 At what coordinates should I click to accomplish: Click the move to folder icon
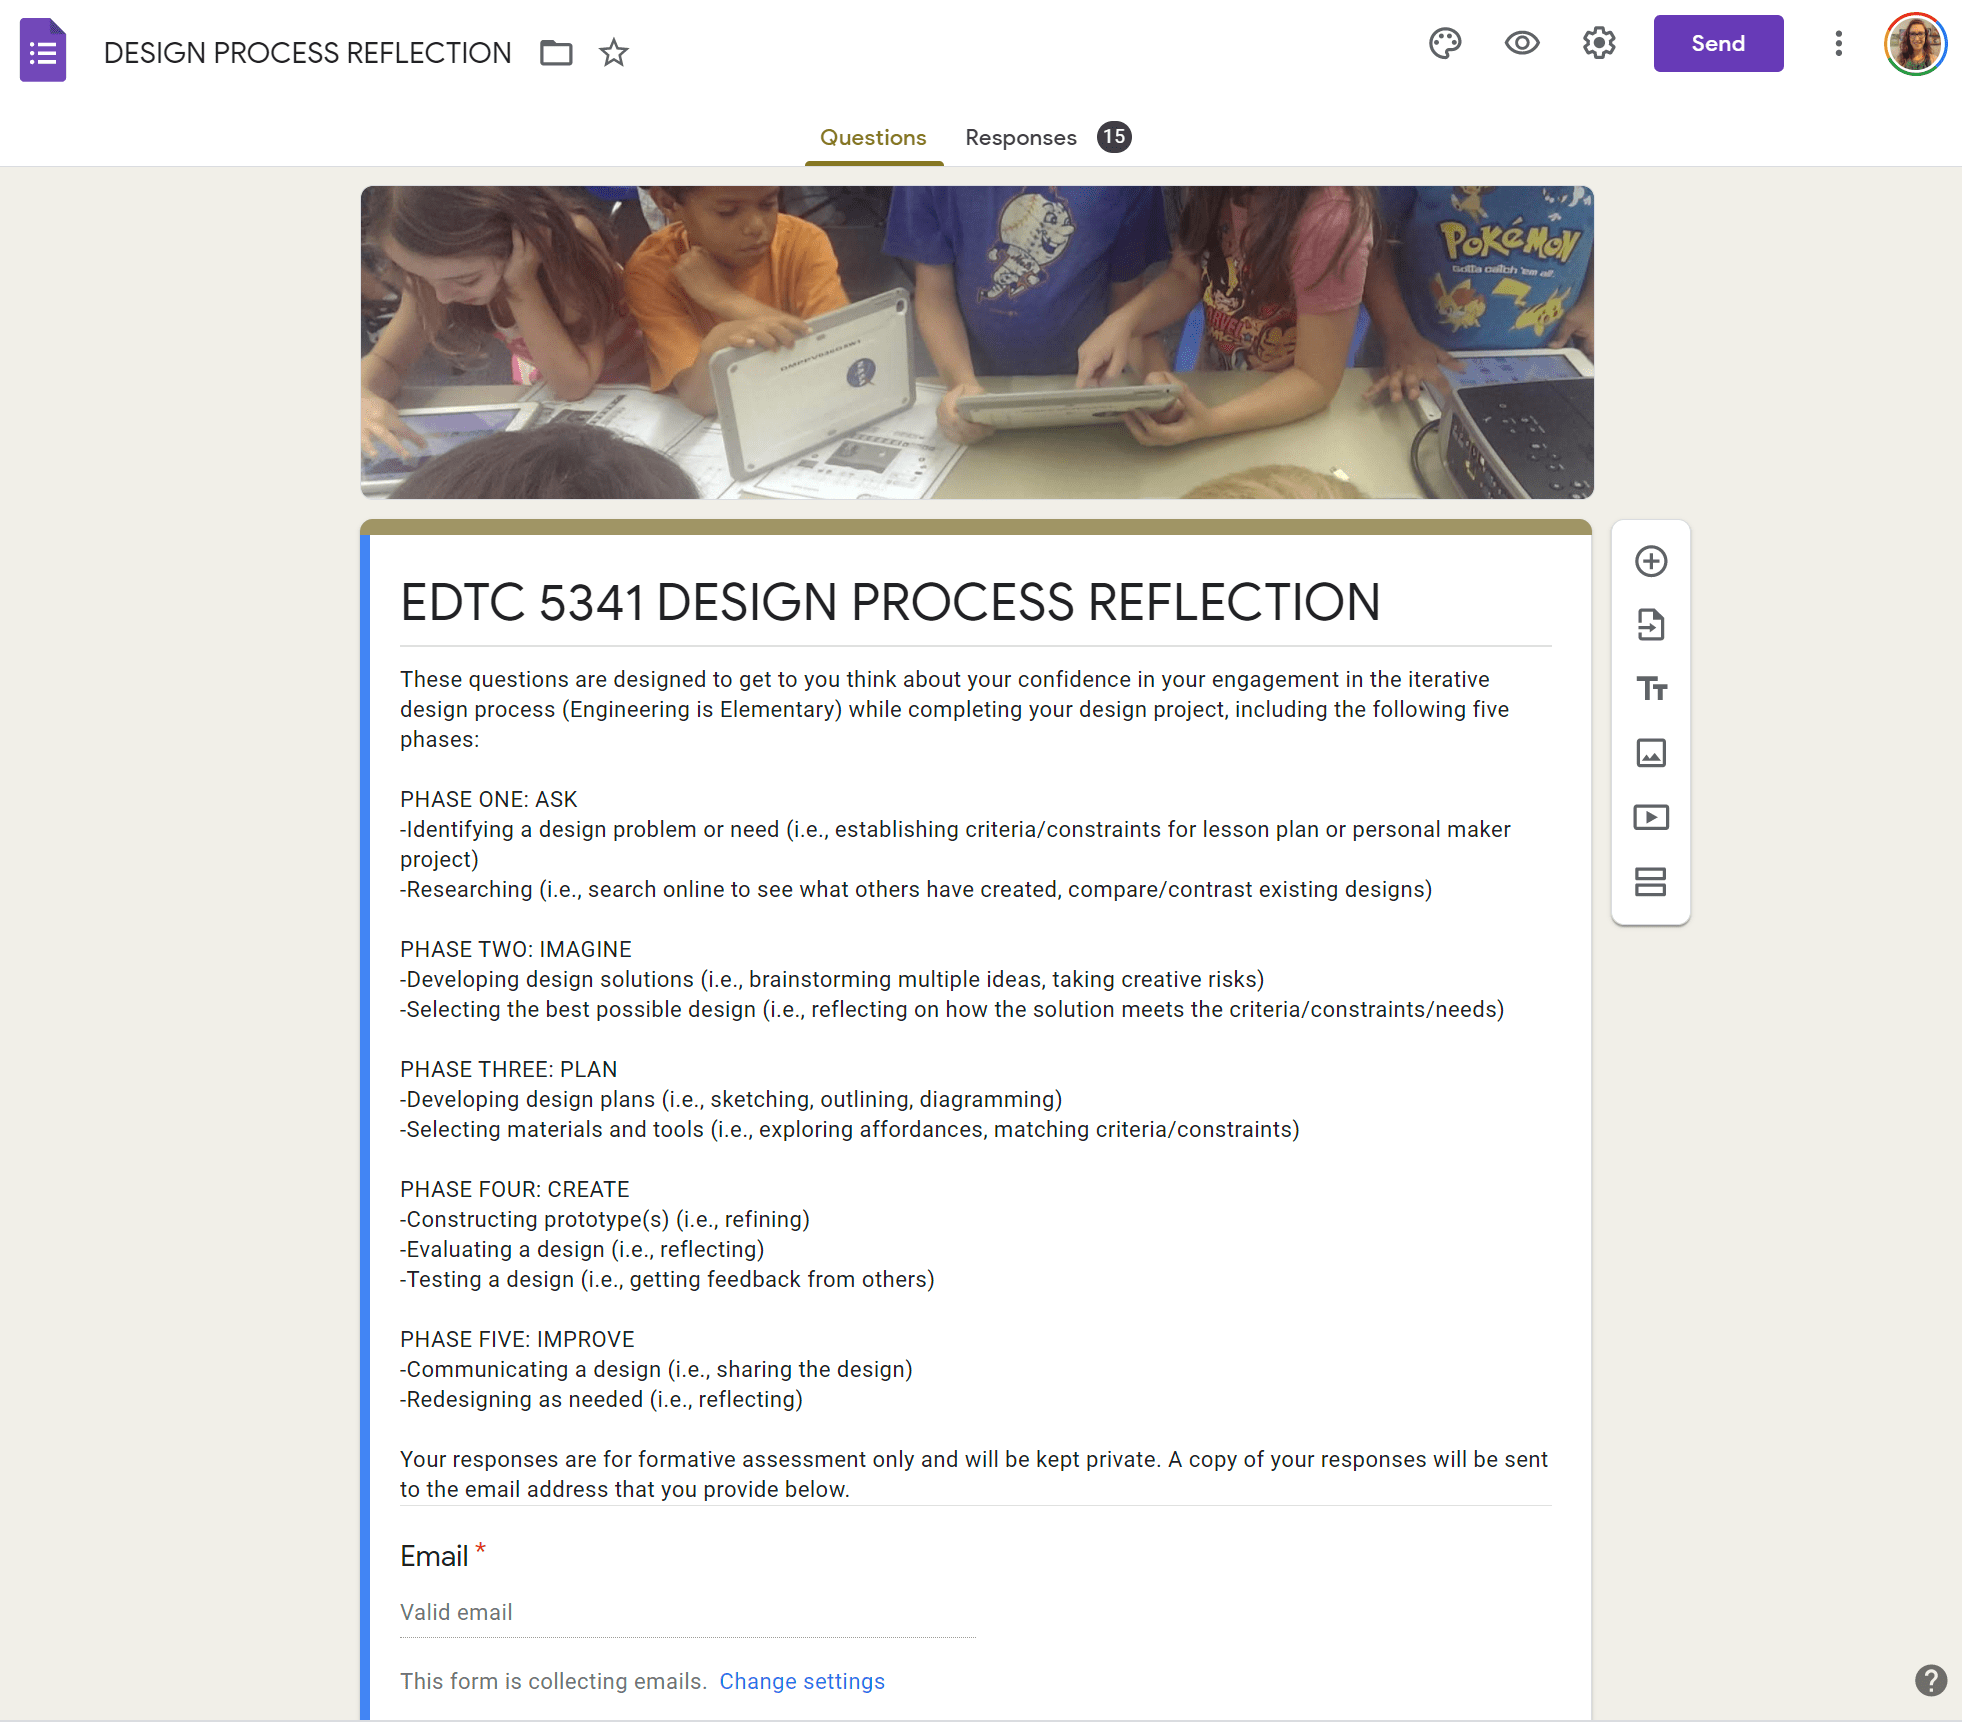[556, 52]
